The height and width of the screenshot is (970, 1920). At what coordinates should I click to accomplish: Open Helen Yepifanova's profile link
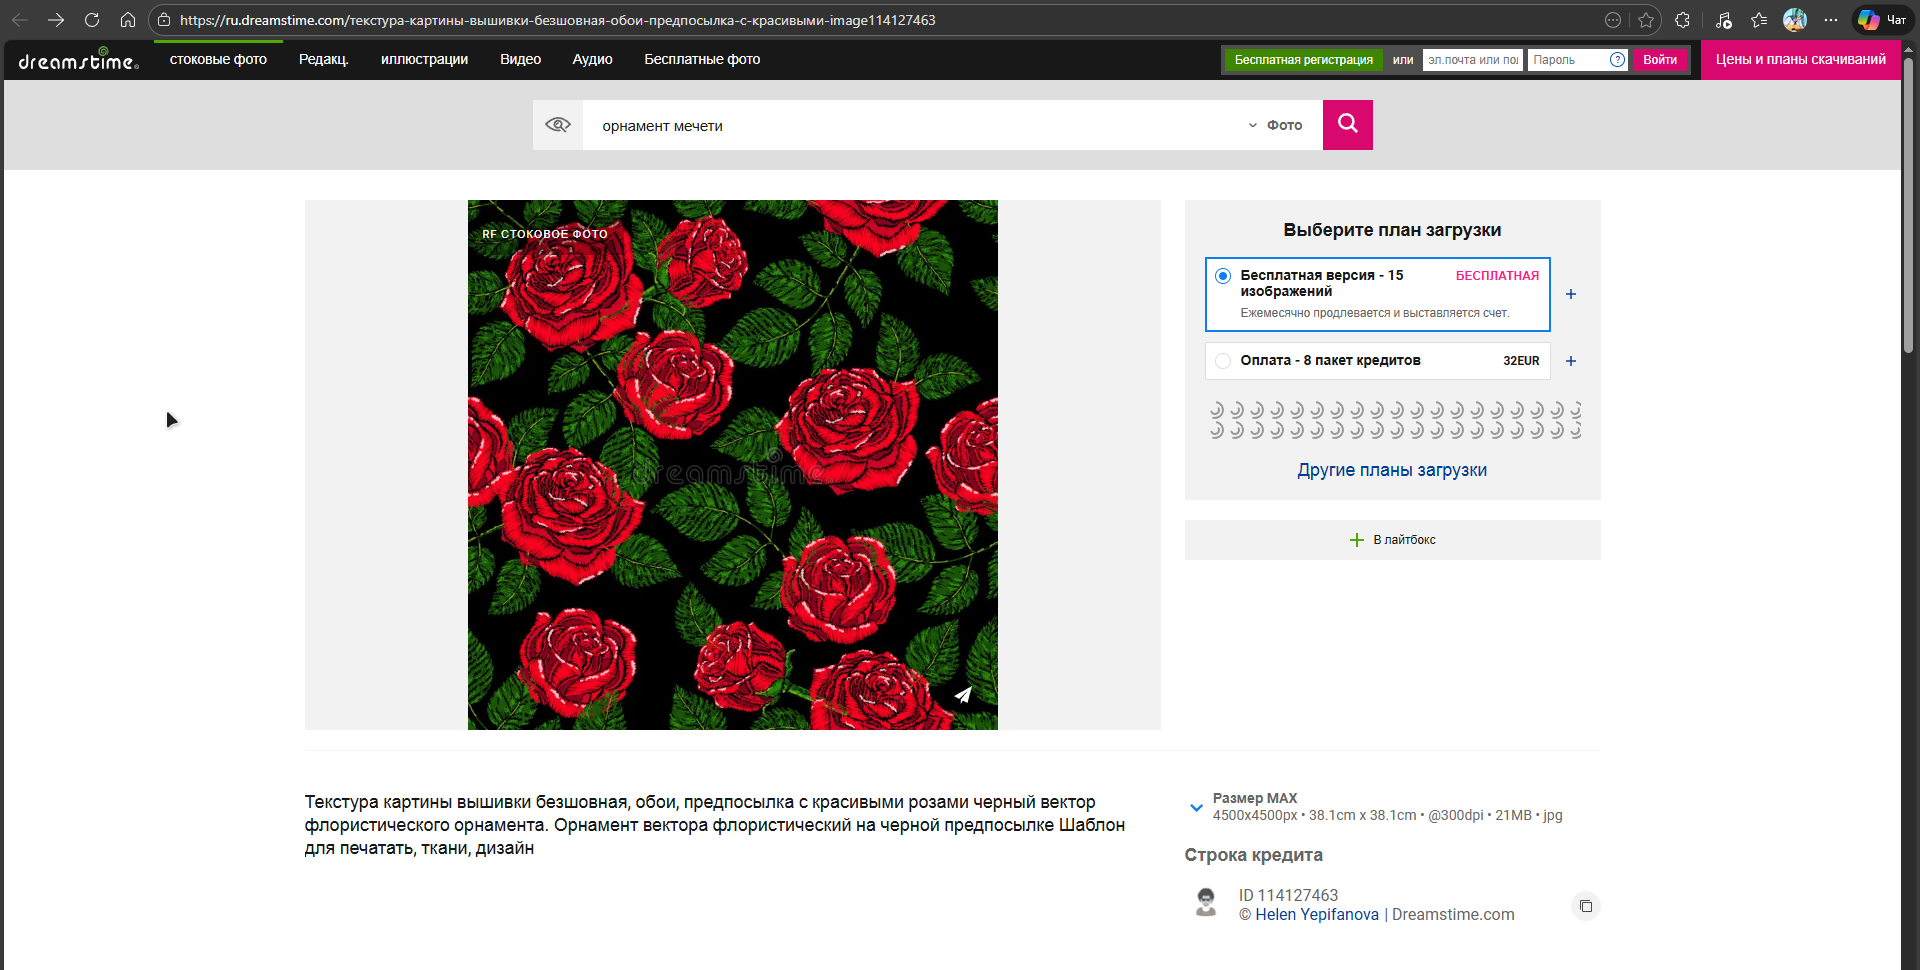tap(1317, 915)
